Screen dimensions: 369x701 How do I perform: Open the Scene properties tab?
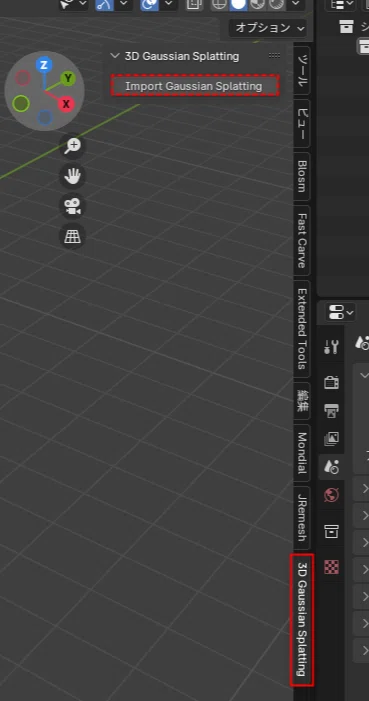click(331, 467)
